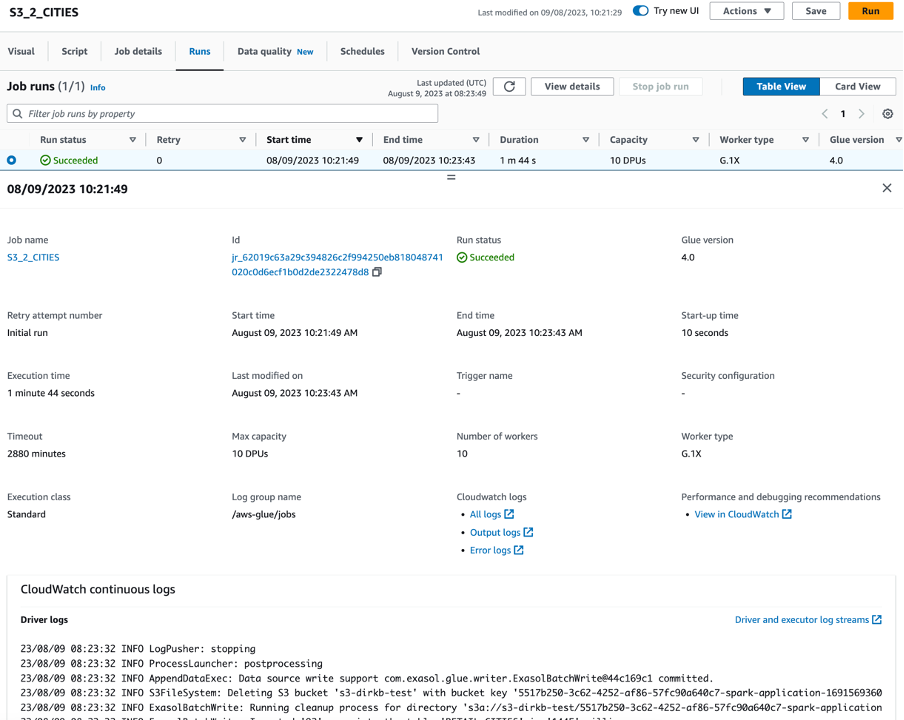The height and width of the screenshot is (720, 904).
Task: Click the Error logs external link icon
Action: pos(519,550)
